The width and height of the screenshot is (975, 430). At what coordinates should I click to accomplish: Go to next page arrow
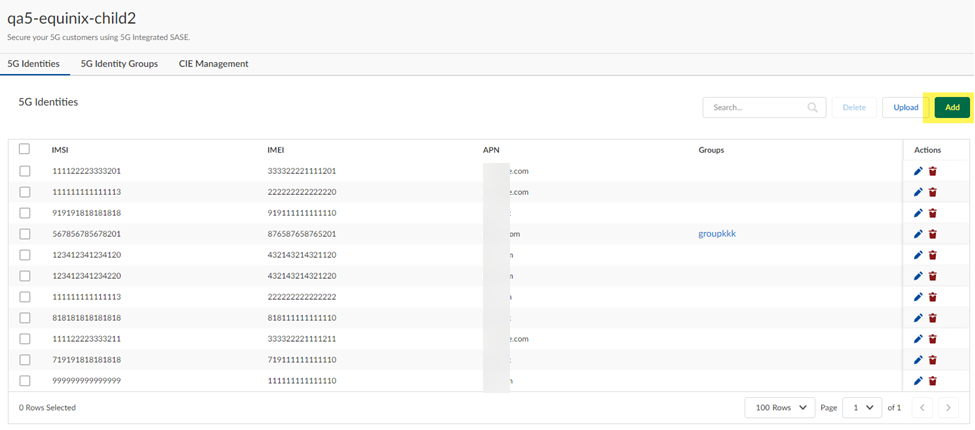click(948, 408)
